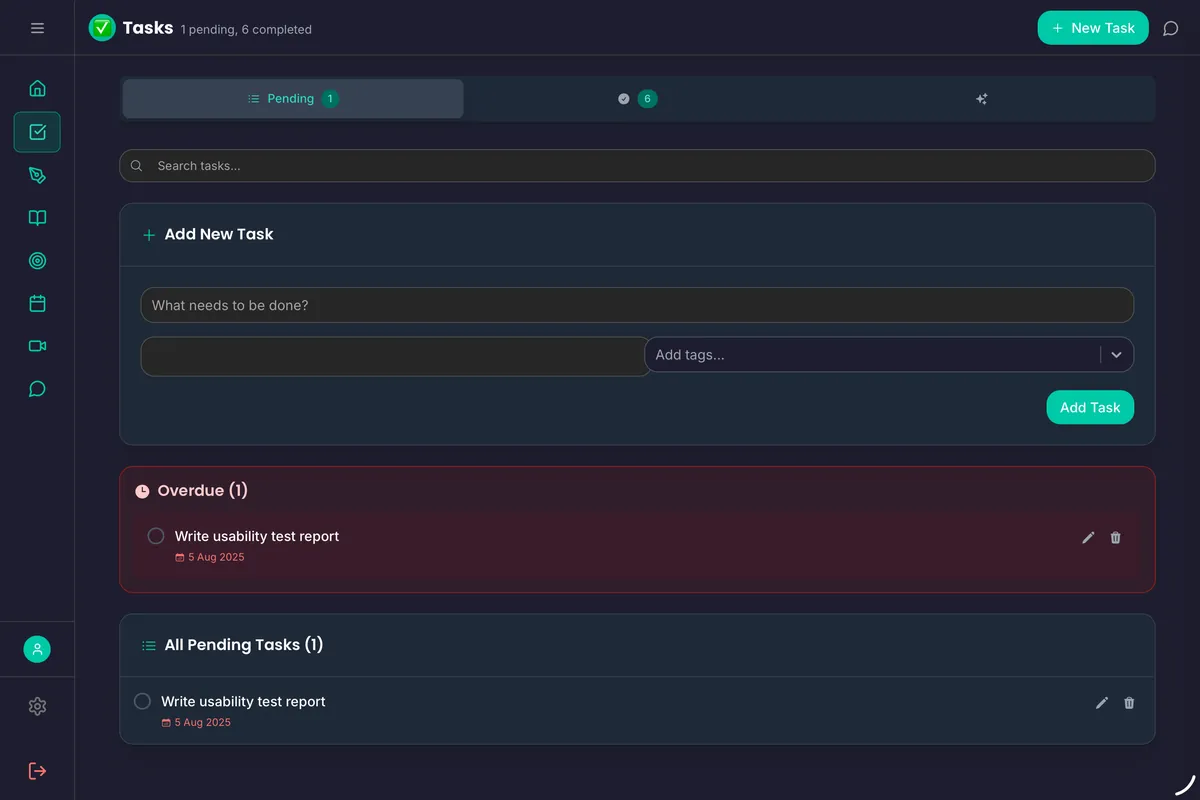
Task: Click the plus icon beside Add New Task
Action: 149,235
